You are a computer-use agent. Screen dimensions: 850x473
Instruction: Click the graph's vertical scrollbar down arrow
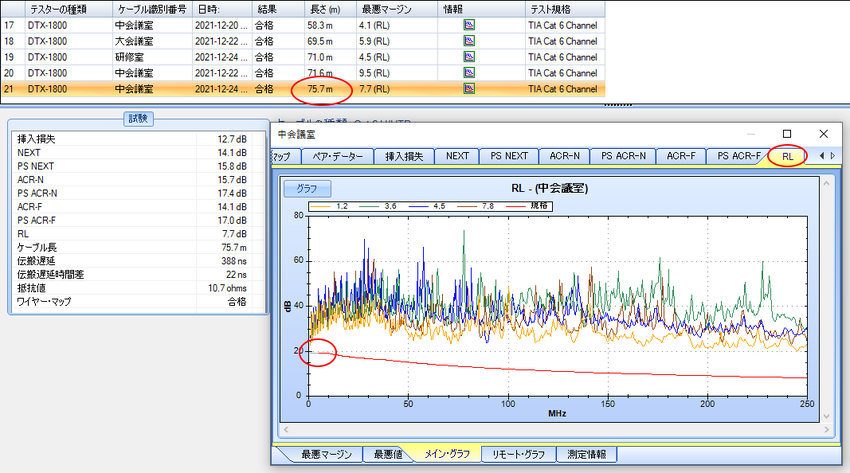[826, 416]
